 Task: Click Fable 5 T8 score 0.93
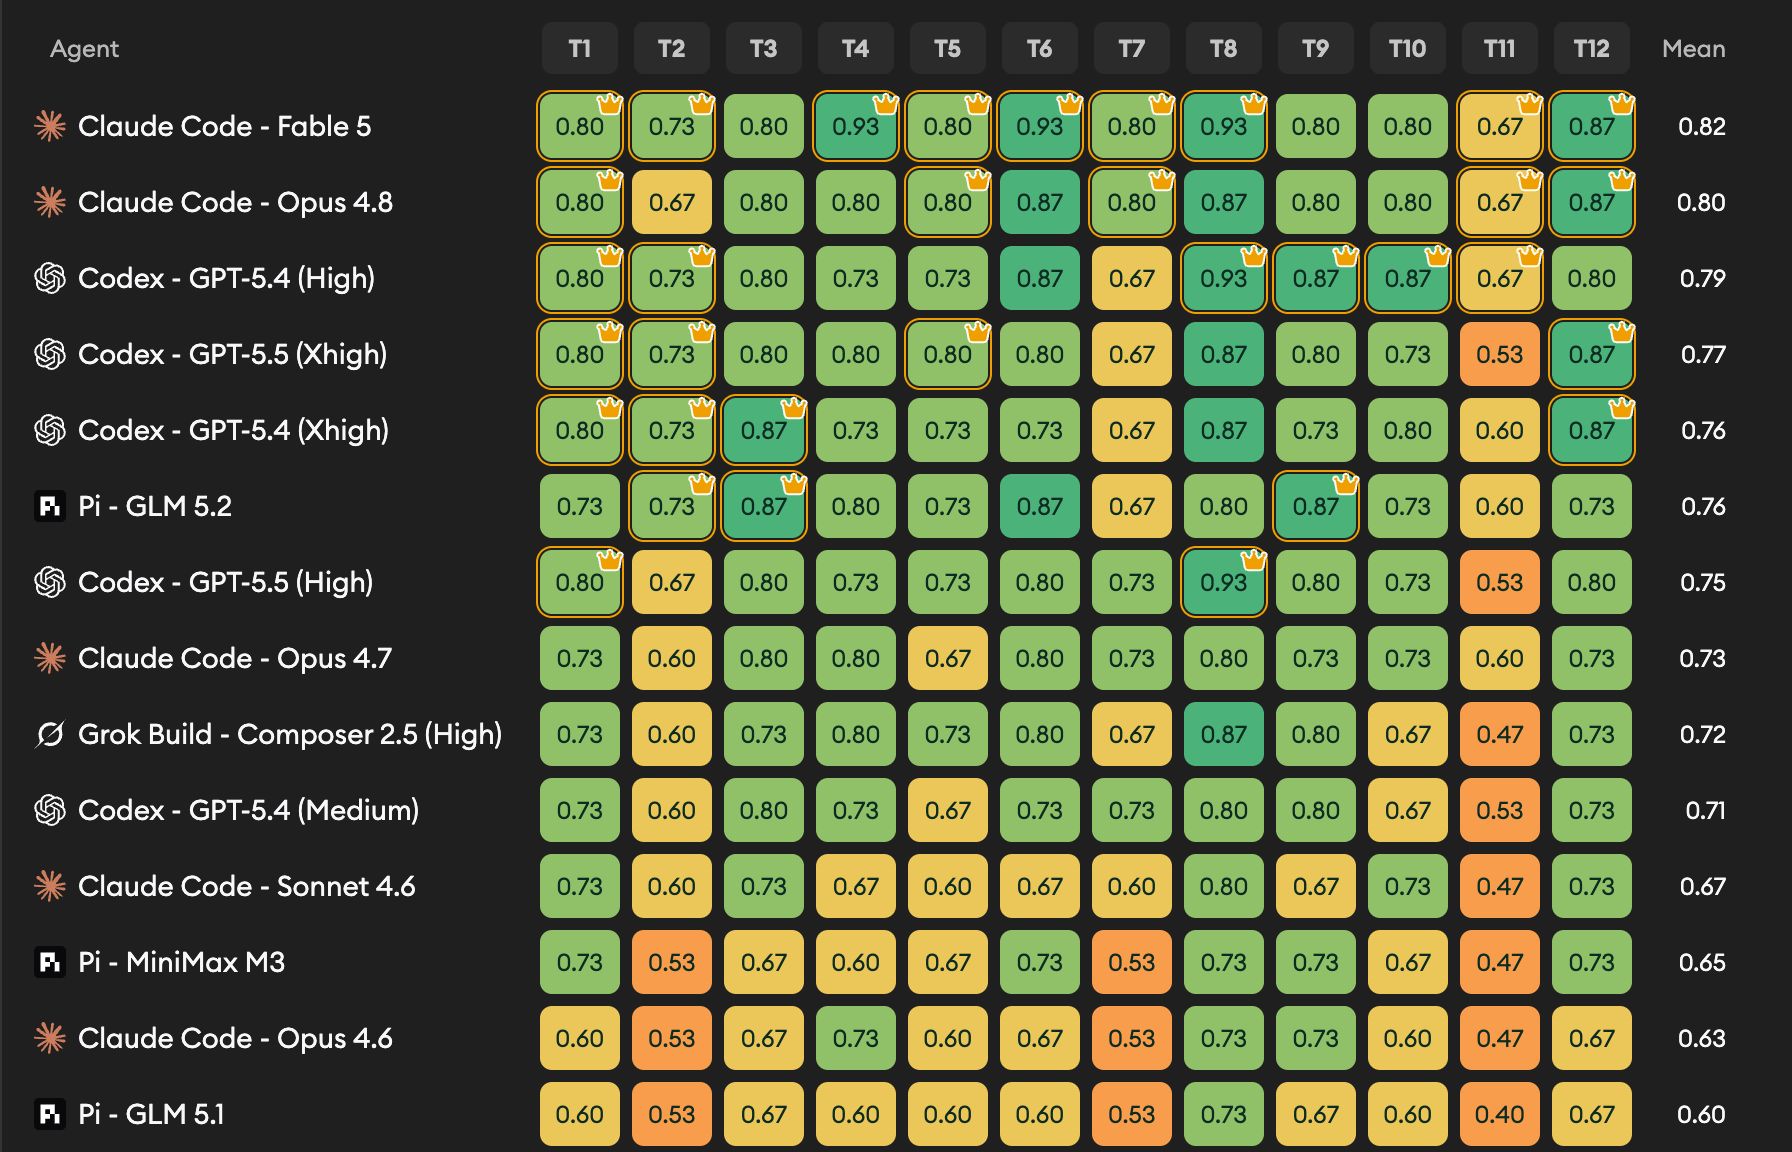1224,126
